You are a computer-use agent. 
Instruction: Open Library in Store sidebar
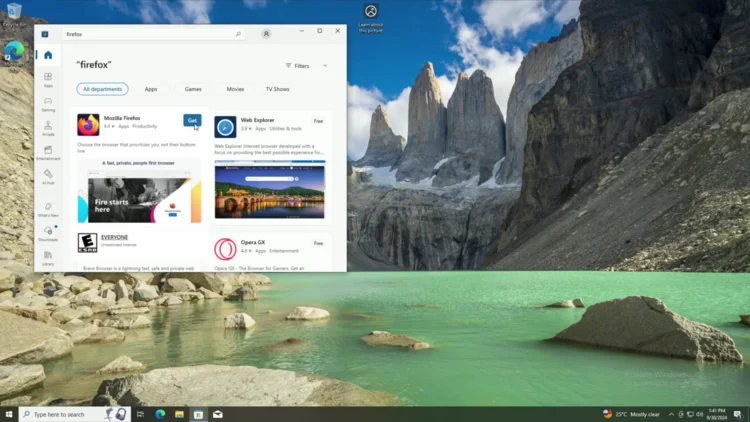point(48,258)
